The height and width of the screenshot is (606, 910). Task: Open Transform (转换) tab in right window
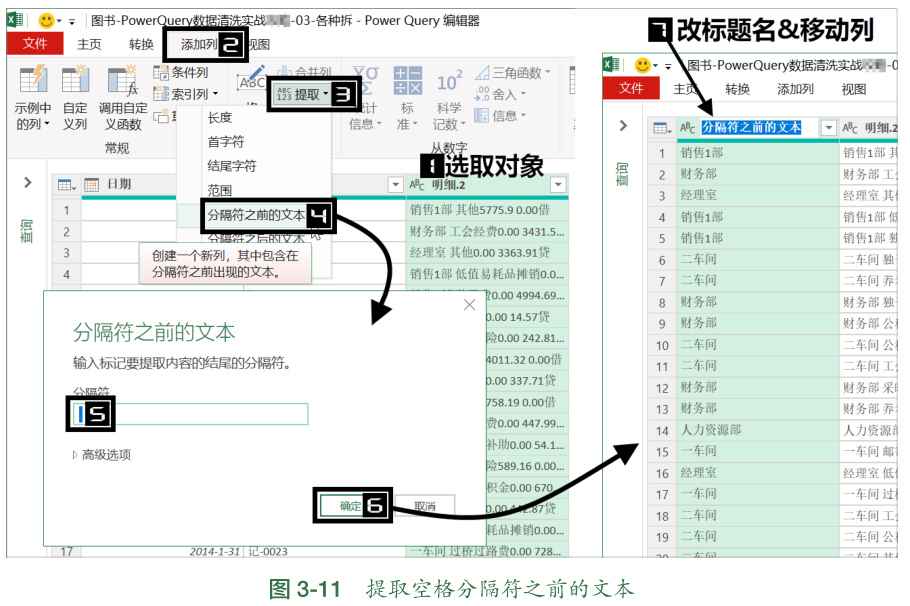737,89
